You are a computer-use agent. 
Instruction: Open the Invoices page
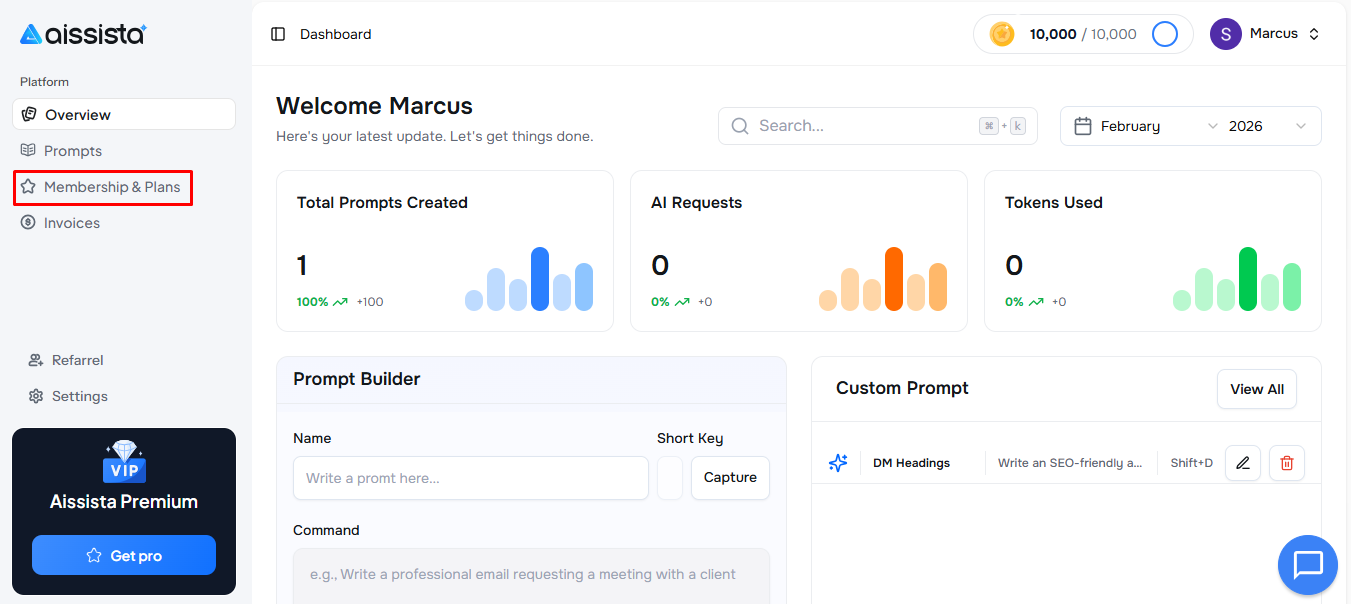(x=71, y=223)
